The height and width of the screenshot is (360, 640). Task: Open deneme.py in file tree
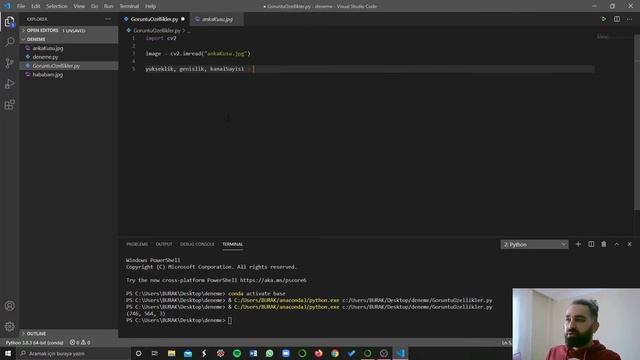[69, 57]
